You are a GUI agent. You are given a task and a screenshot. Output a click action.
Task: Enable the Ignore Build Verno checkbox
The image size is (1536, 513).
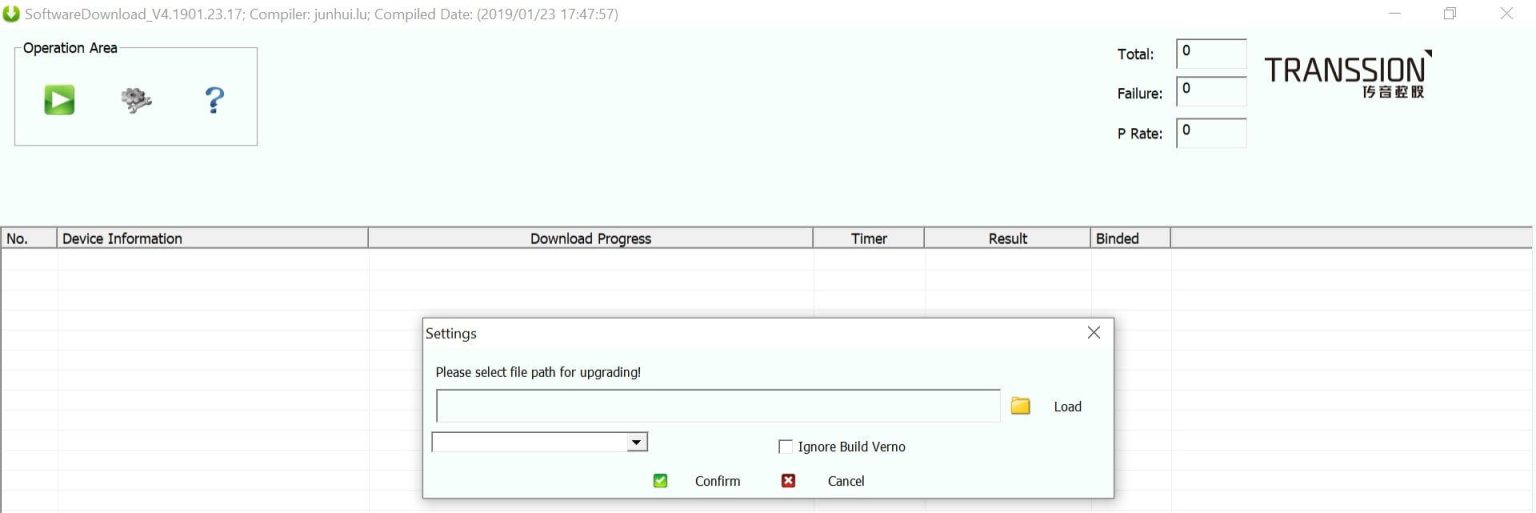[x=786, y=447]
